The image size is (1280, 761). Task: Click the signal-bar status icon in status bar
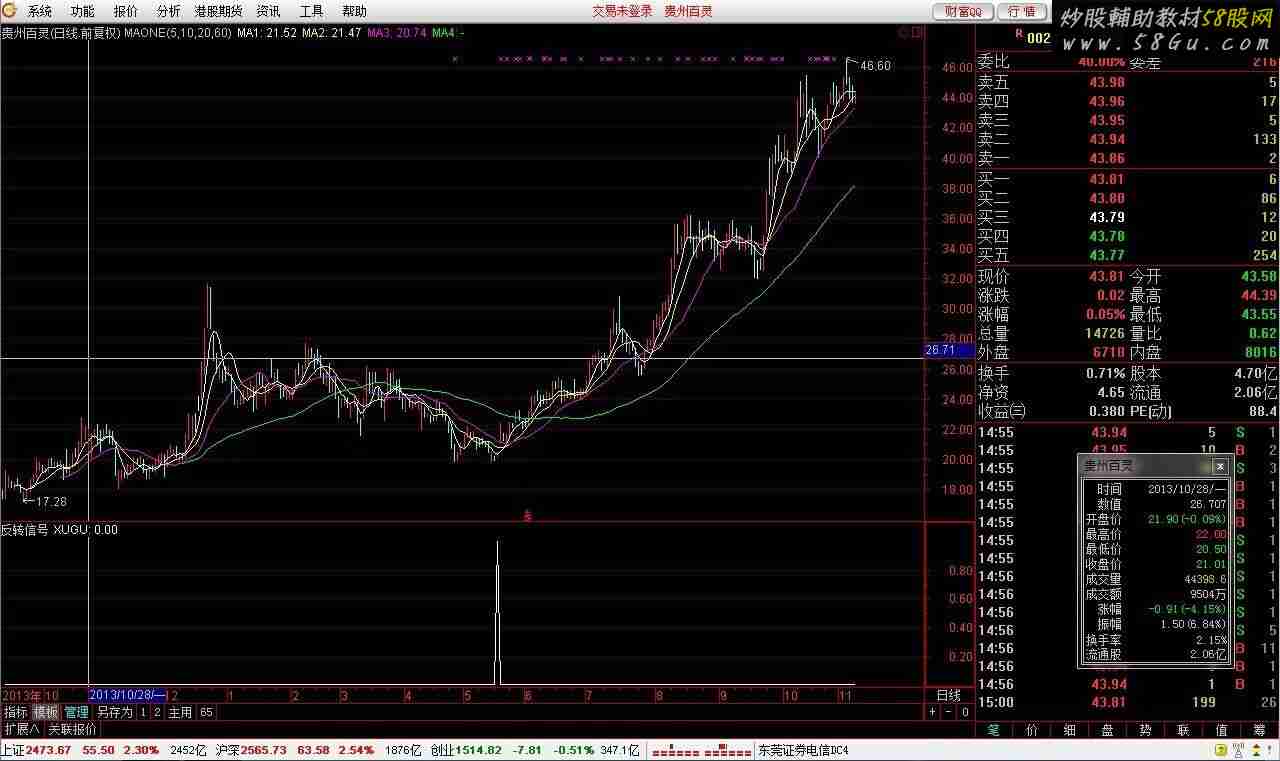700,750
